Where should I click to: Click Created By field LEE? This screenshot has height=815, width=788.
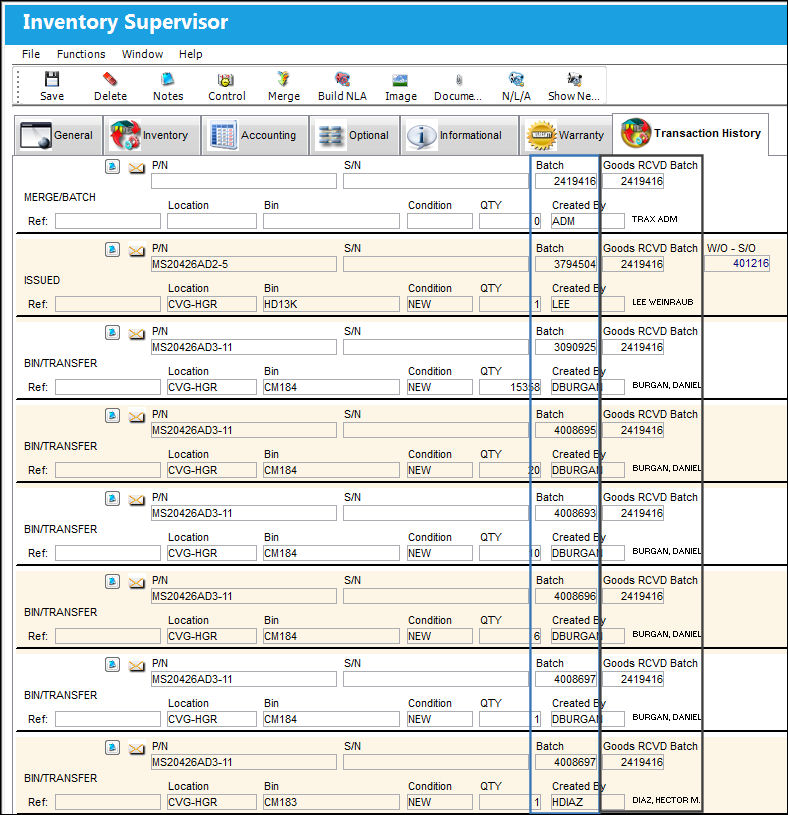(x=587, y=304)
